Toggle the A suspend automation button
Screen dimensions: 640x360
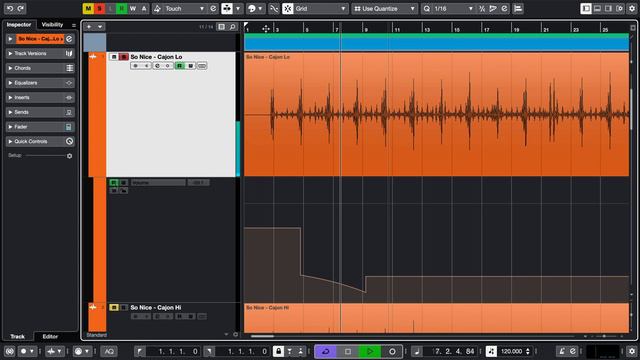(144, 9)
